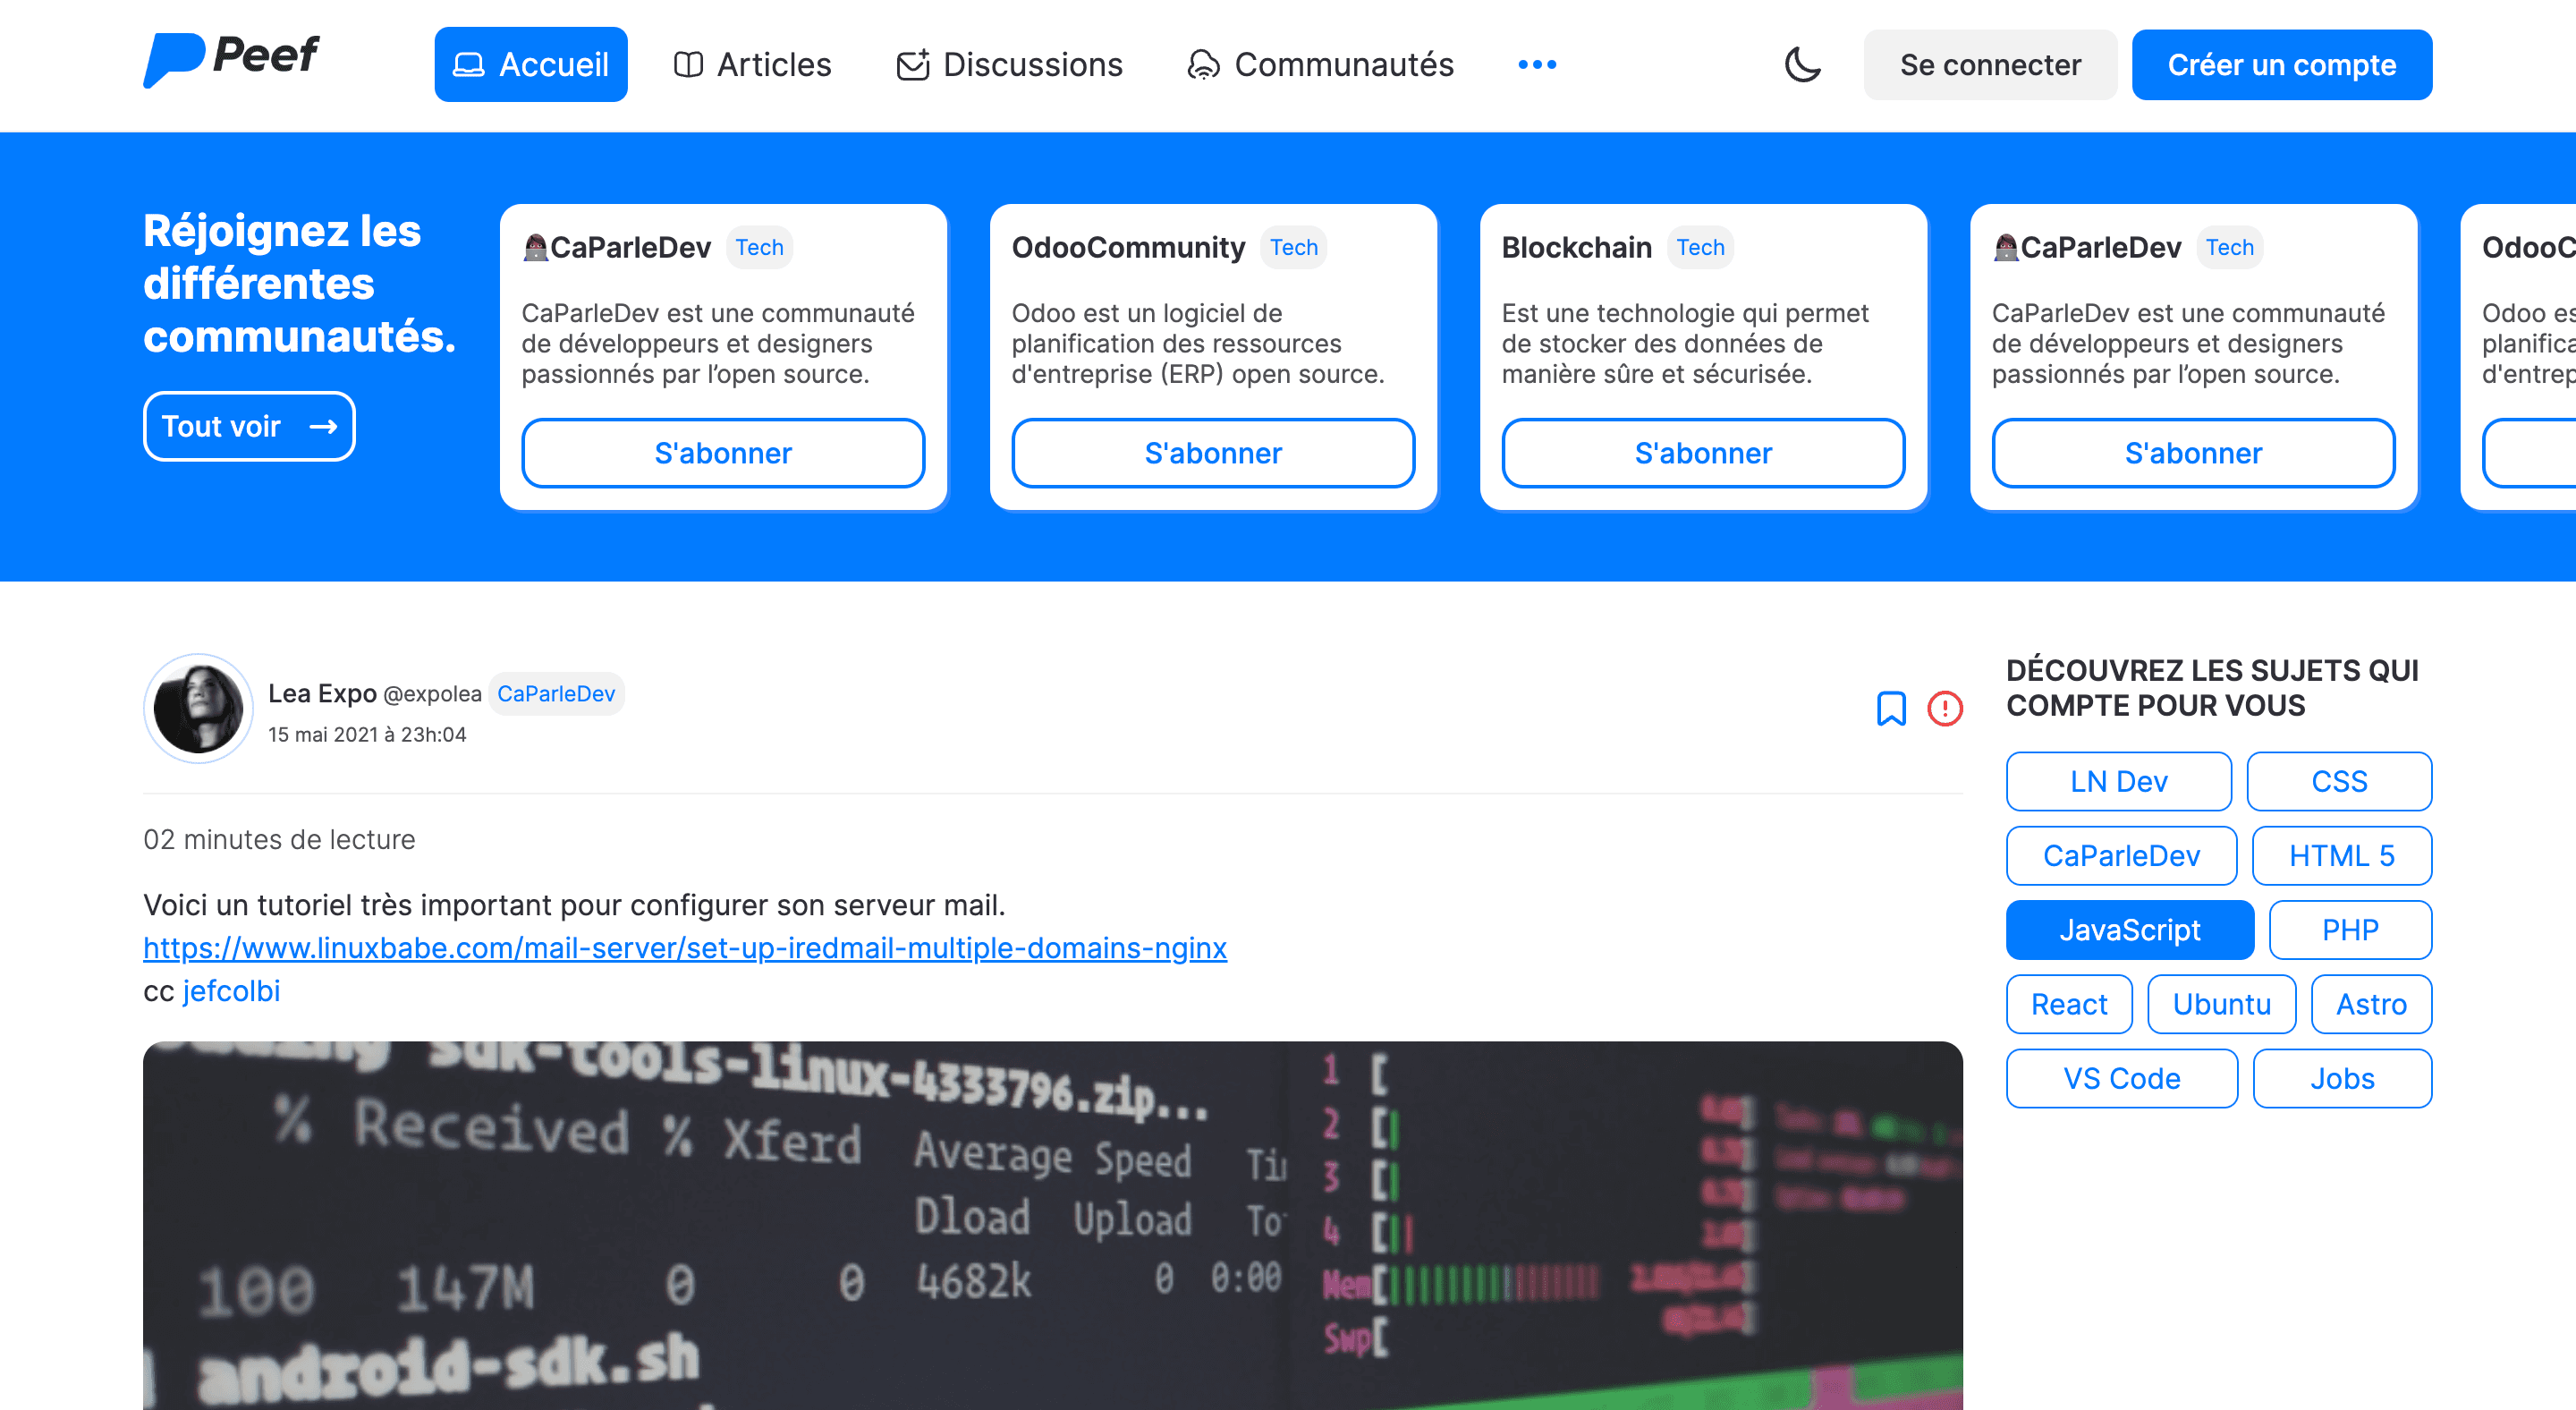
Task: Open the linuxbabe iRedMail tutorial link
Action: [x=684, y=947]
